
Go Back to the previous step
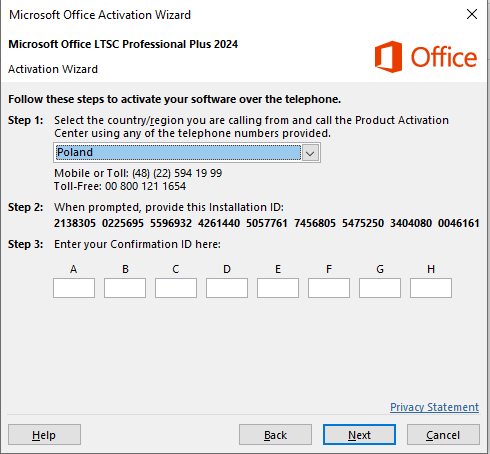(275, 435)
